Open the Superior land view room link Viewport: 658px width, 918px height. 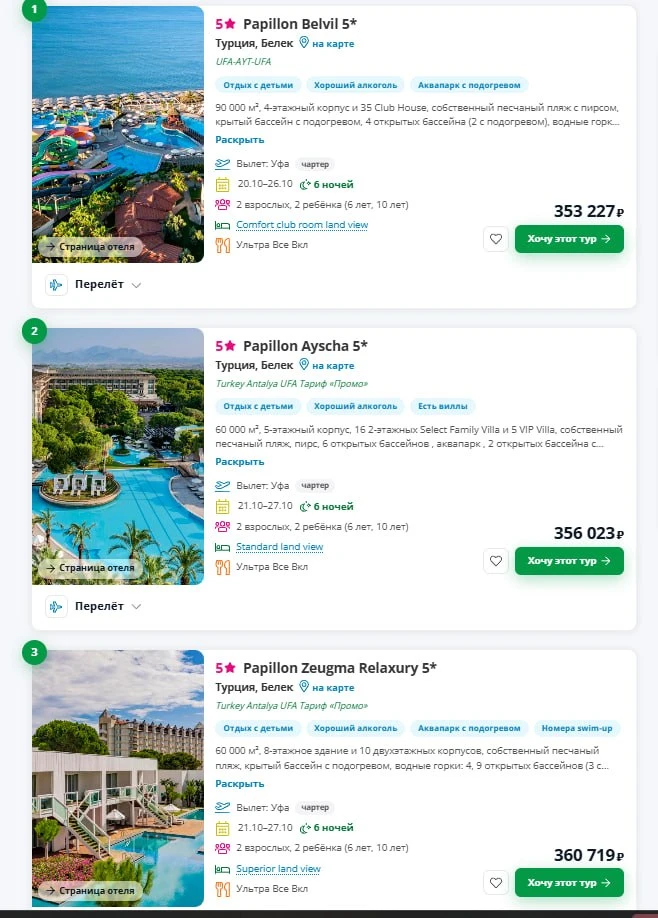278,869
